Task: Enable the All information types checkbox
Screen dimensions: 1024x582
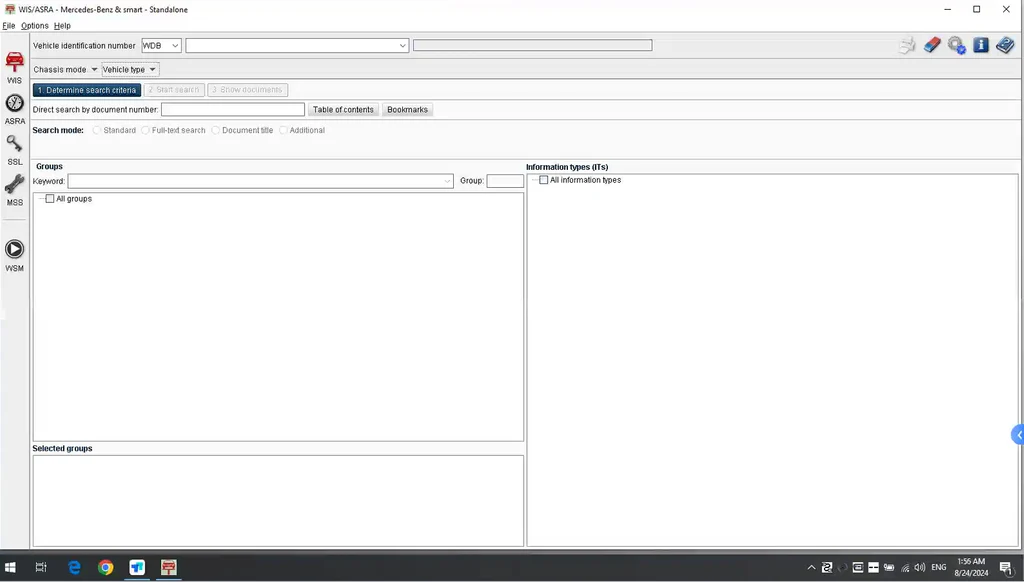Action: [544, 180]
